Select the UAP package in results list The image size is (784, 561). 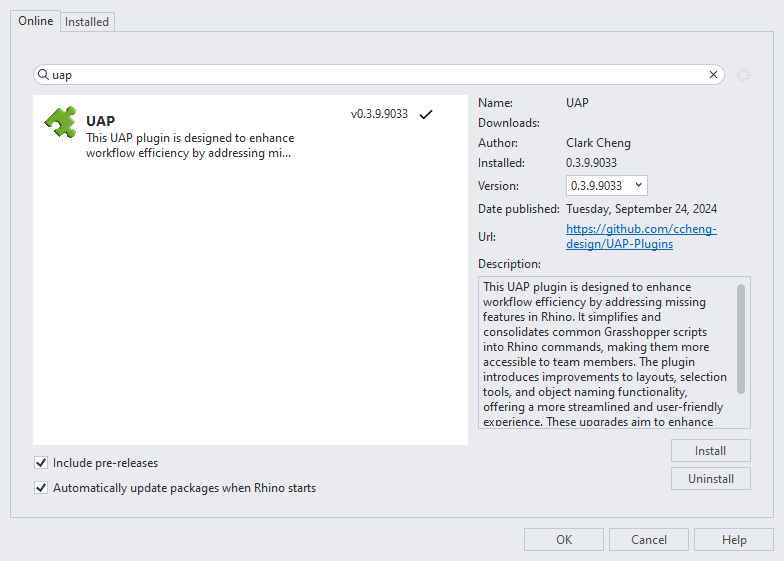pyautogui.click(x=250, y=132)
